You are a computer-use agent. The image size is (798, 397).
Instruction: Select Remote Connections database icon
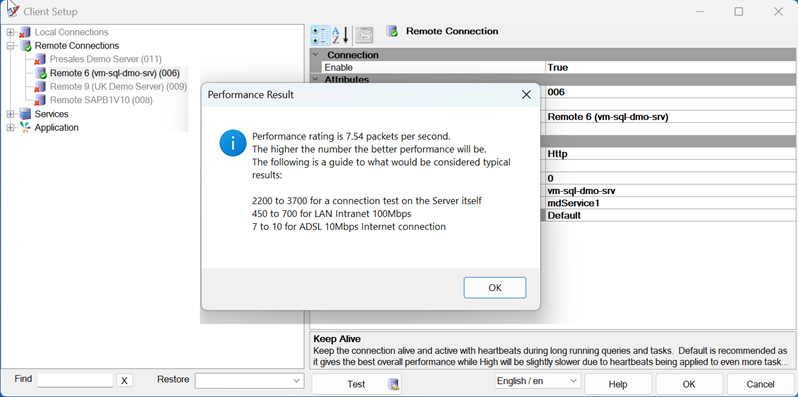[25, 46]
